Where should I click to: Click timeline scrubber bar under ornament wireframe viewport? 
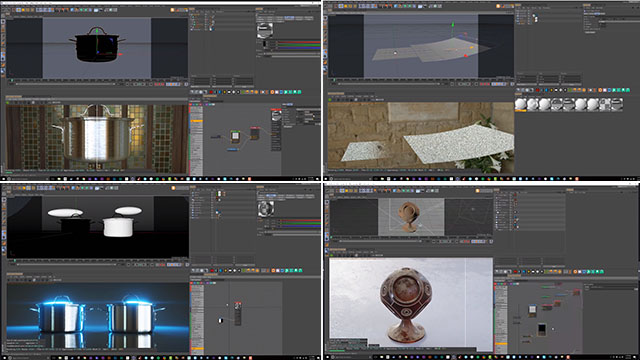pos(380,241)
